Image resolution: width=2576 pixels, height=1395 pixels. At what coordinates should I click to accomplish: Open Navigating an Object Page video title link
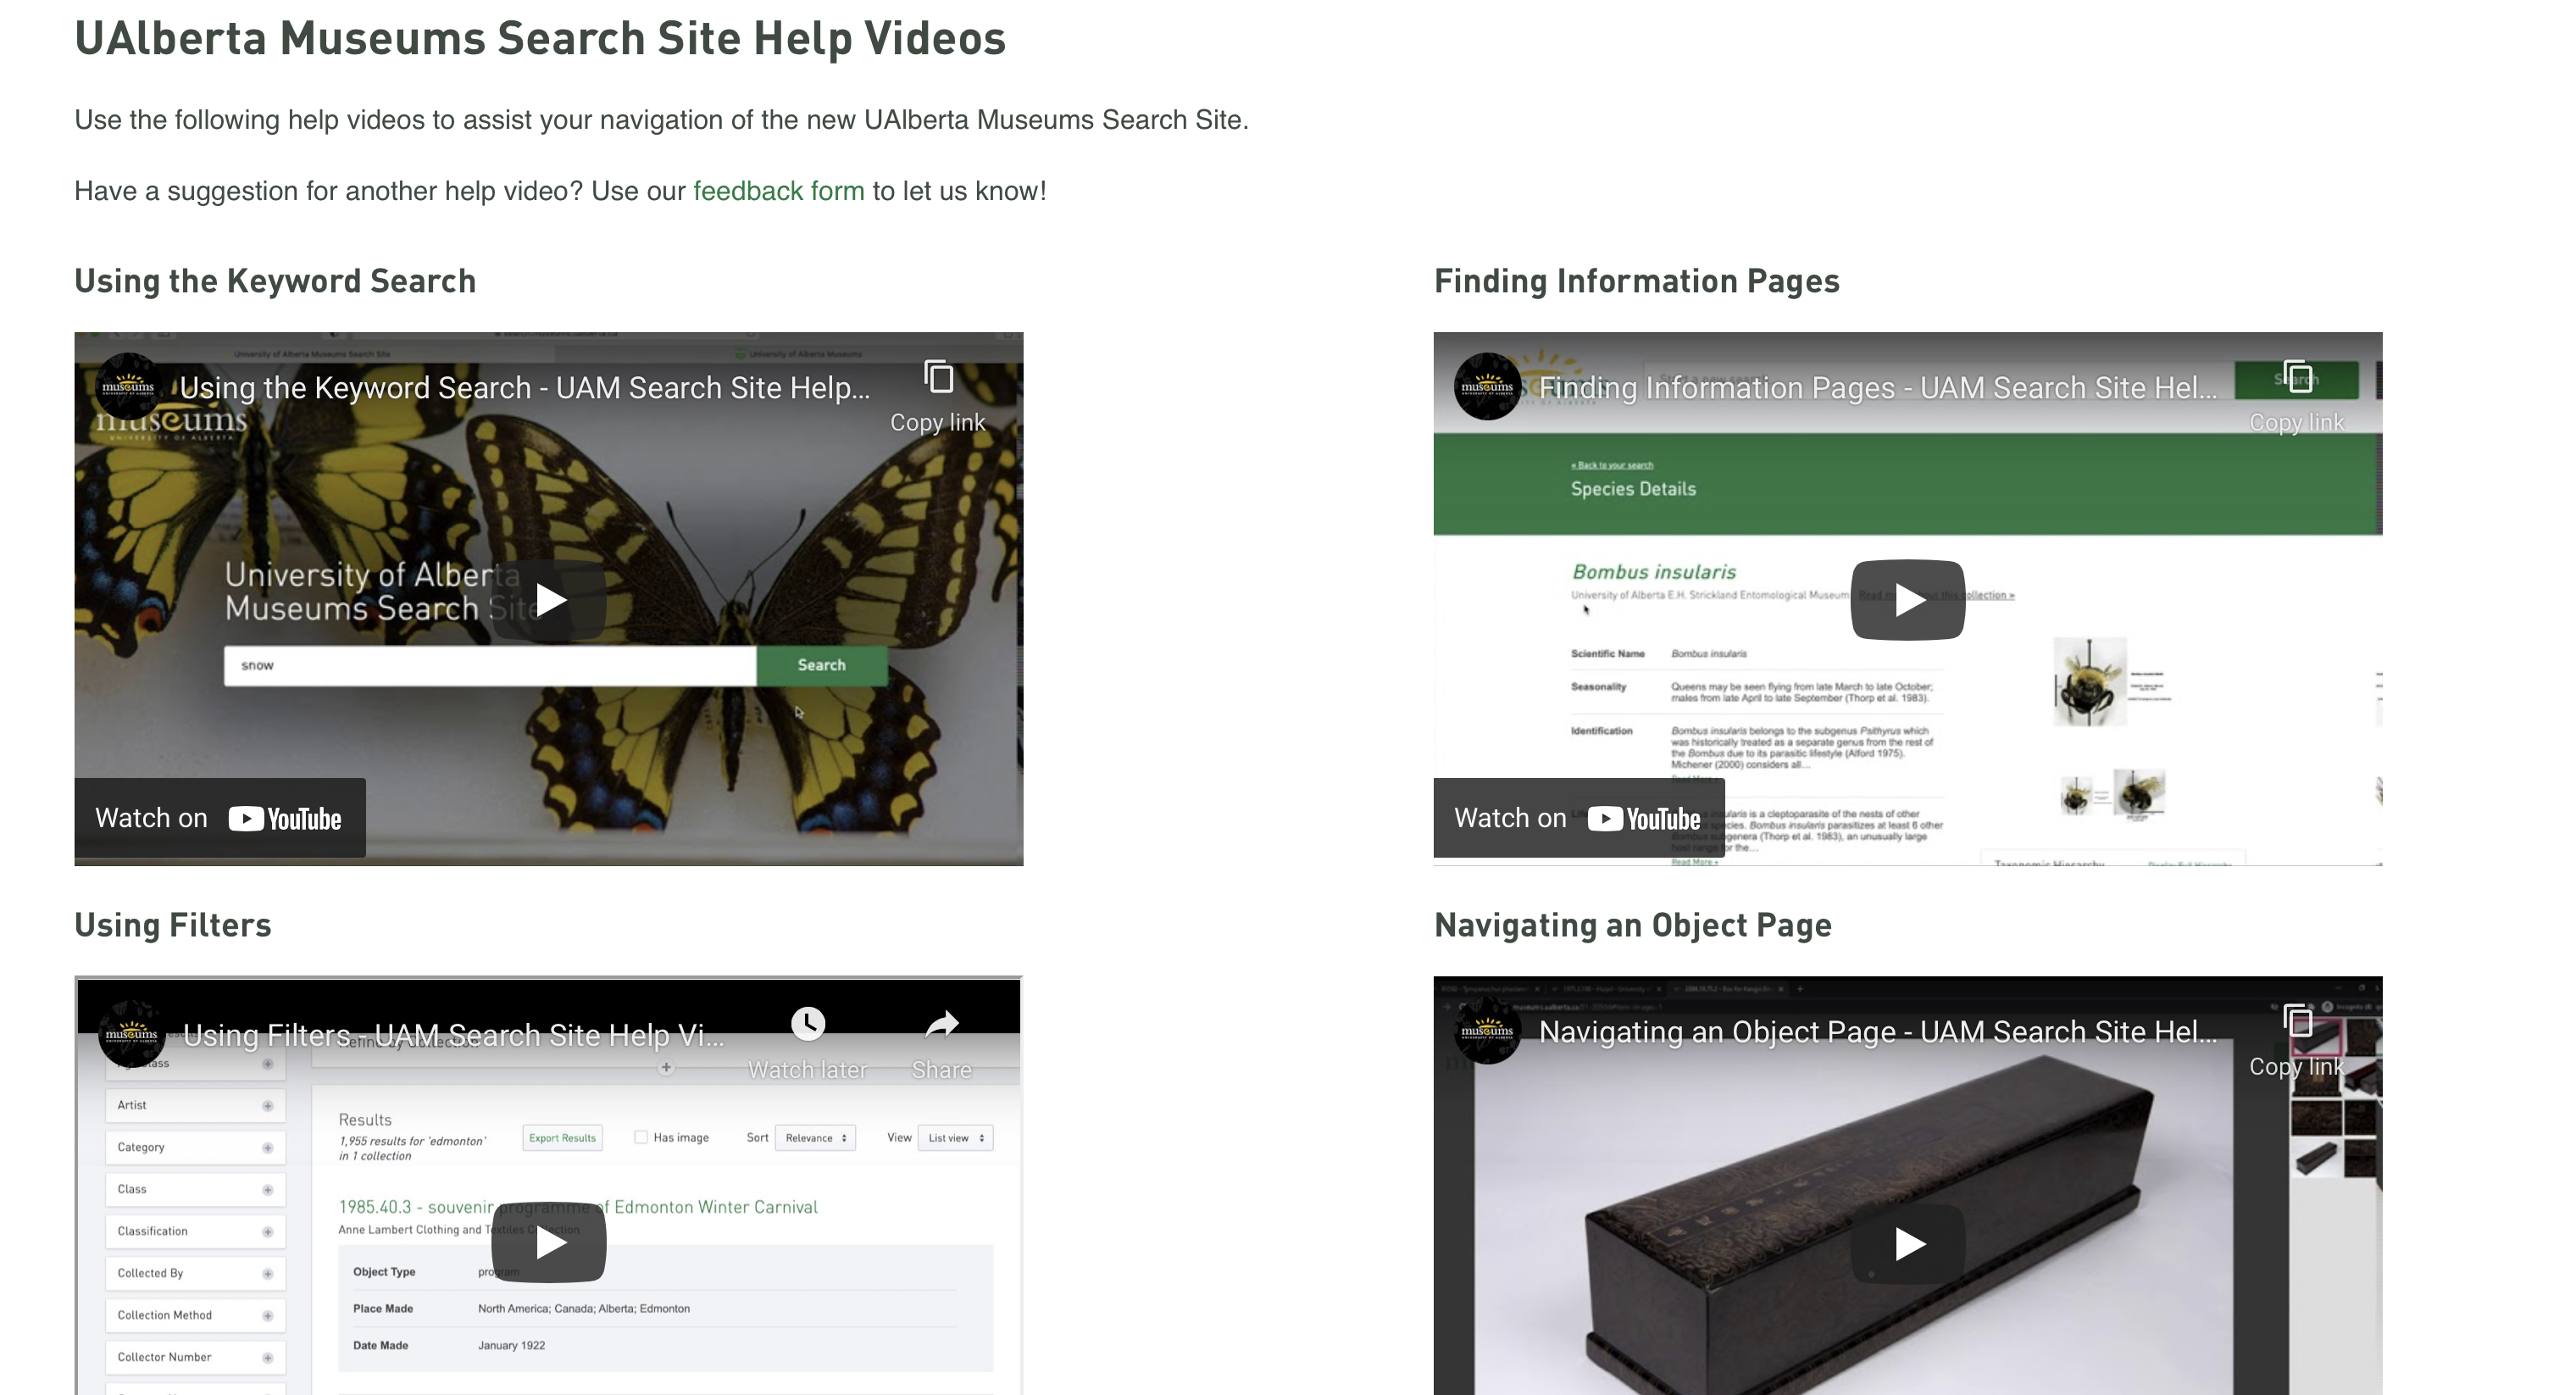pos(1877,1032)
